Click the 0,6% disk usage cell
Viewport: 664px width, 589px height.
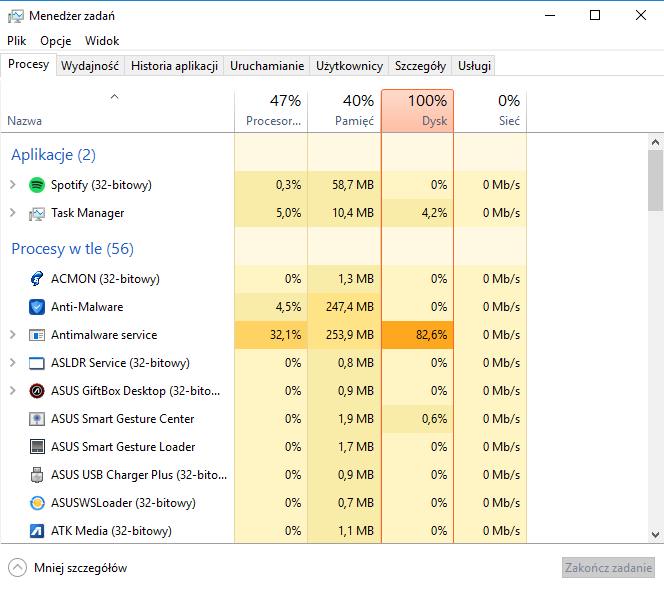pos(418,419)
